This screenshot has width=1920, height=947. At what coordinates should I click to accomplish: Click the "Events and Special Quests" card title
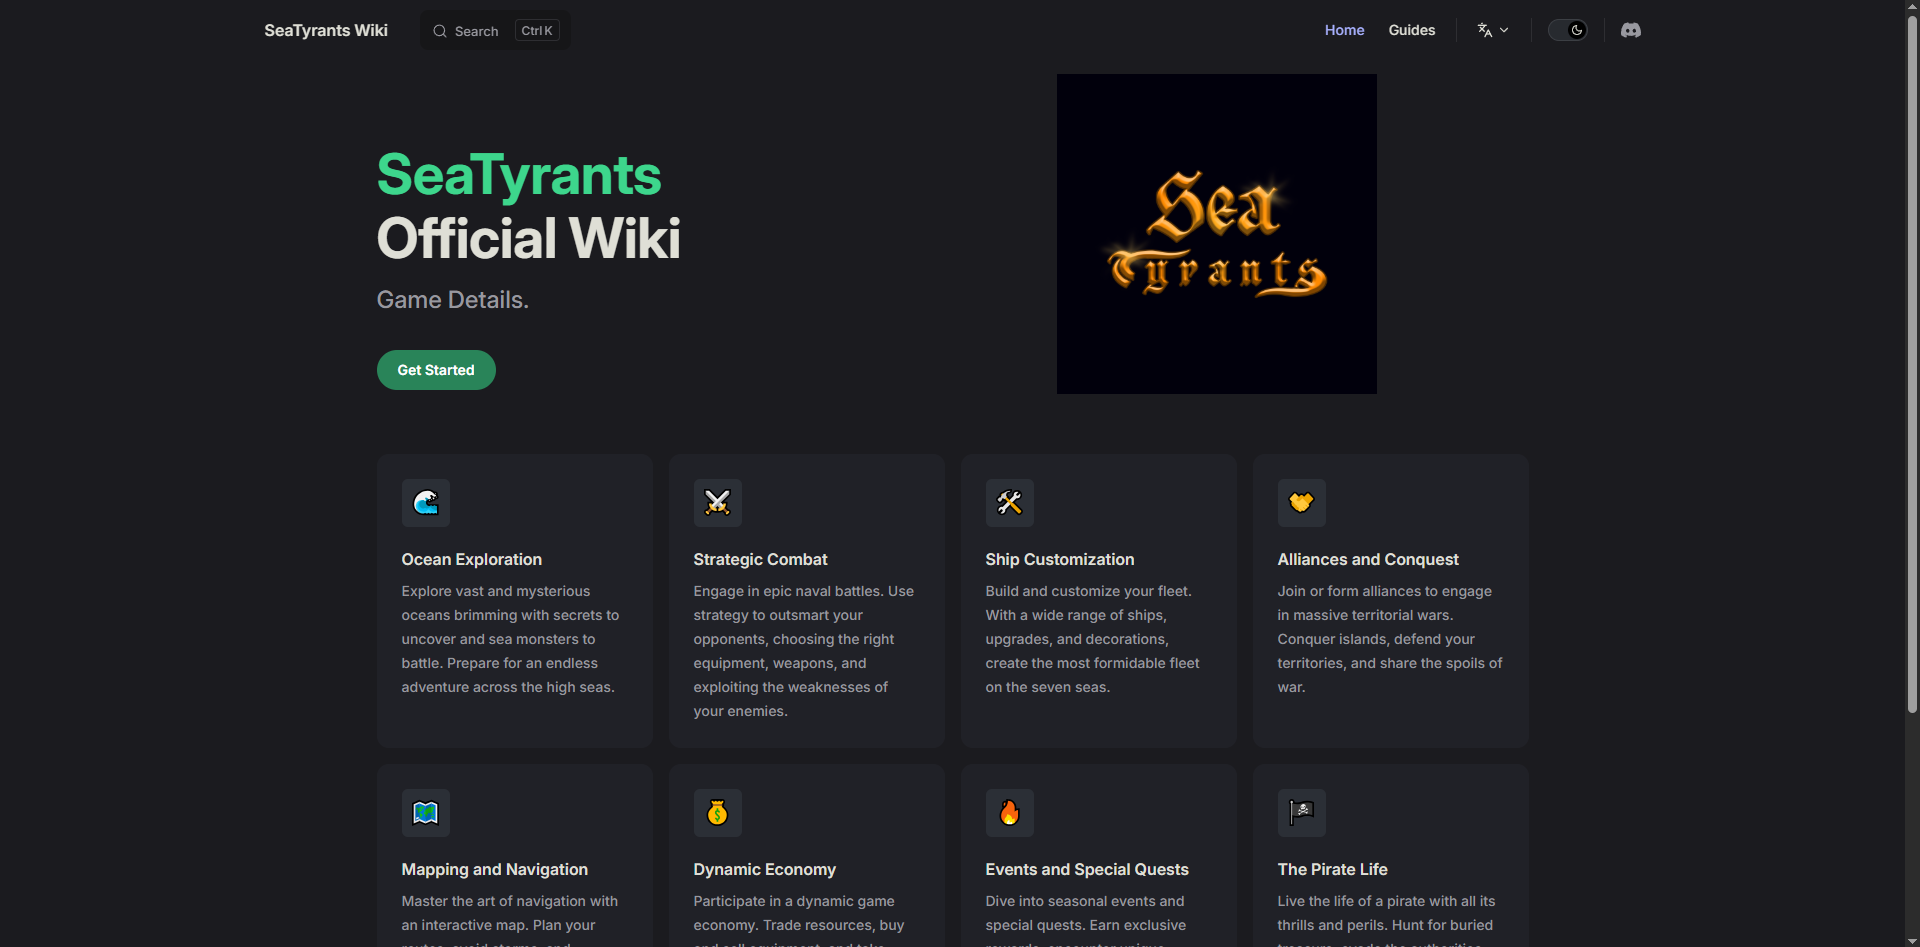pos(1087,869)
